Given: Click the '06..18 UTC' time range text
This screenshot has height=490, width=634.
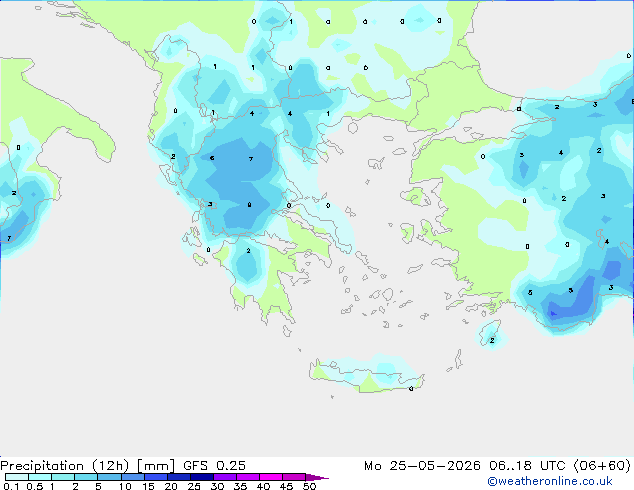Looking at the screenshot, I should pyautogui.click(x=527, y=466).
